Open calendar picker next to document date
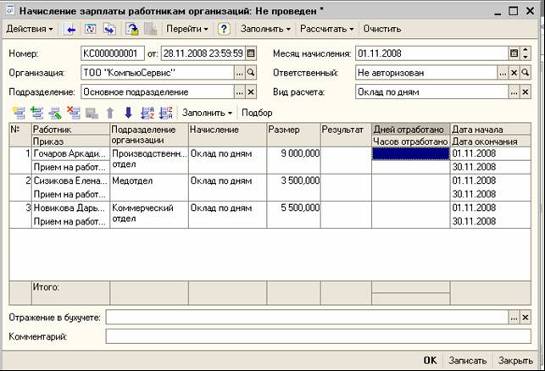Viewport: 545px width, 371px height. 251,54
